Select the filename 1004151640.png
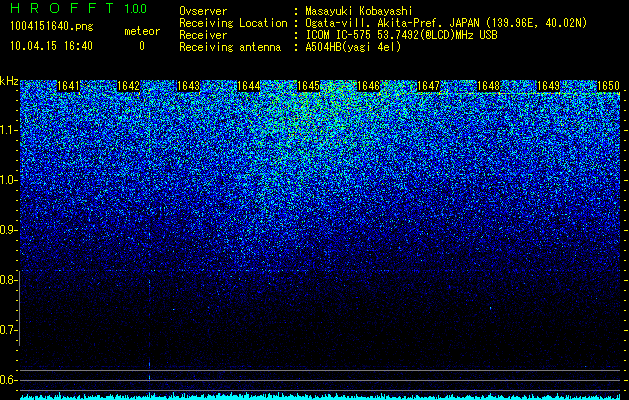This screenshot has height=400, width=629. (x=51, y=27)
